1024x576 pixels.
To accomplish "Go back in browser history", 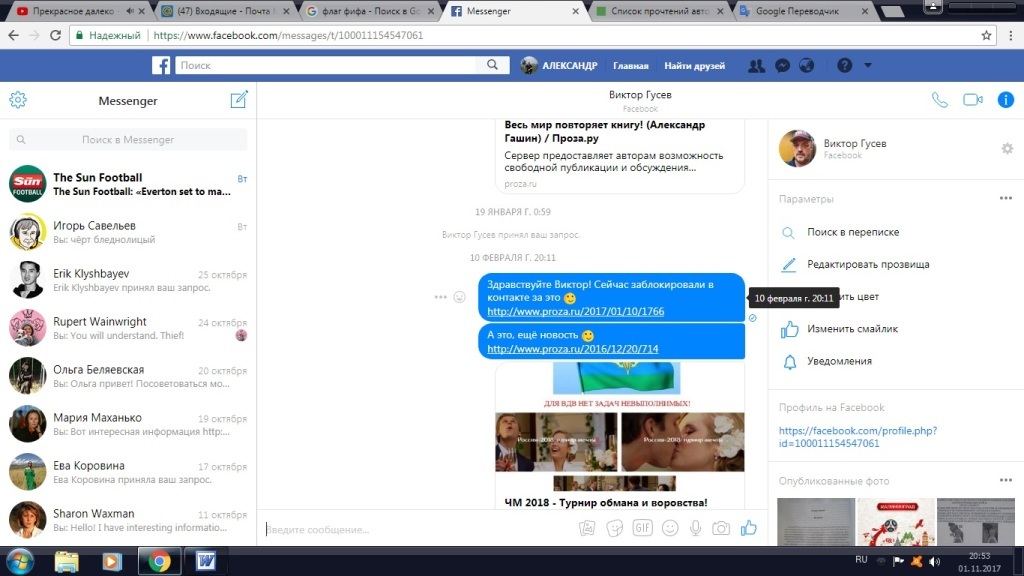I will click(x=14, y=35).
